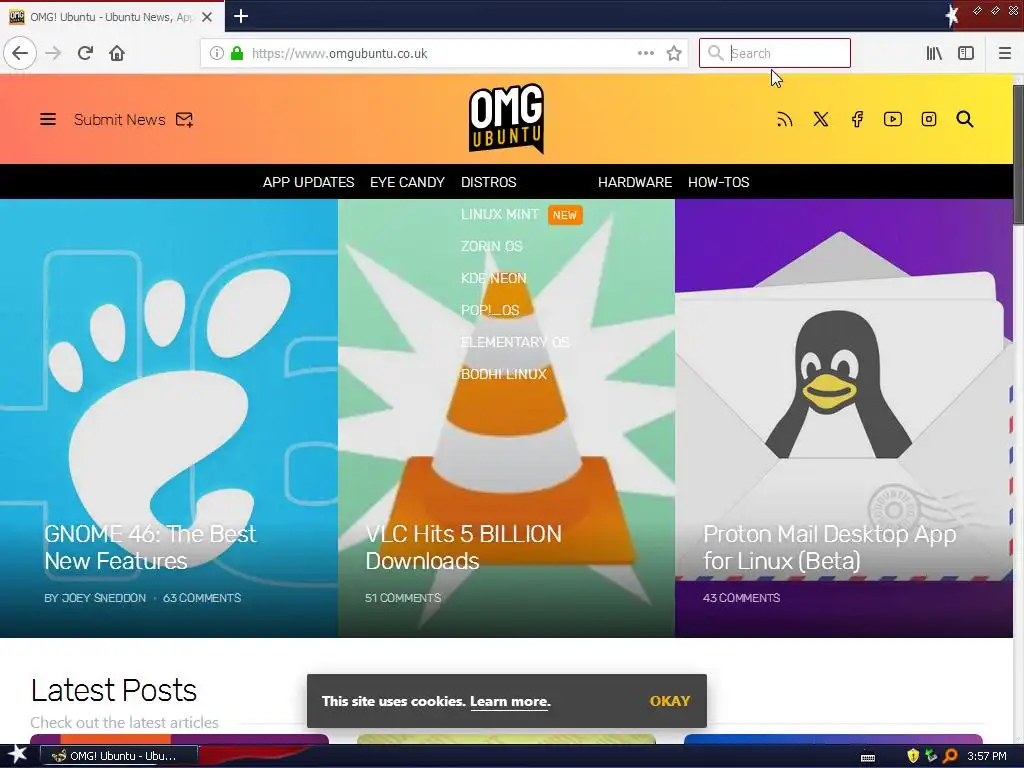The width and height of the screenshot is (1024, 768).
Task: Open the Eye Candy section
Action: click(407, 182)
